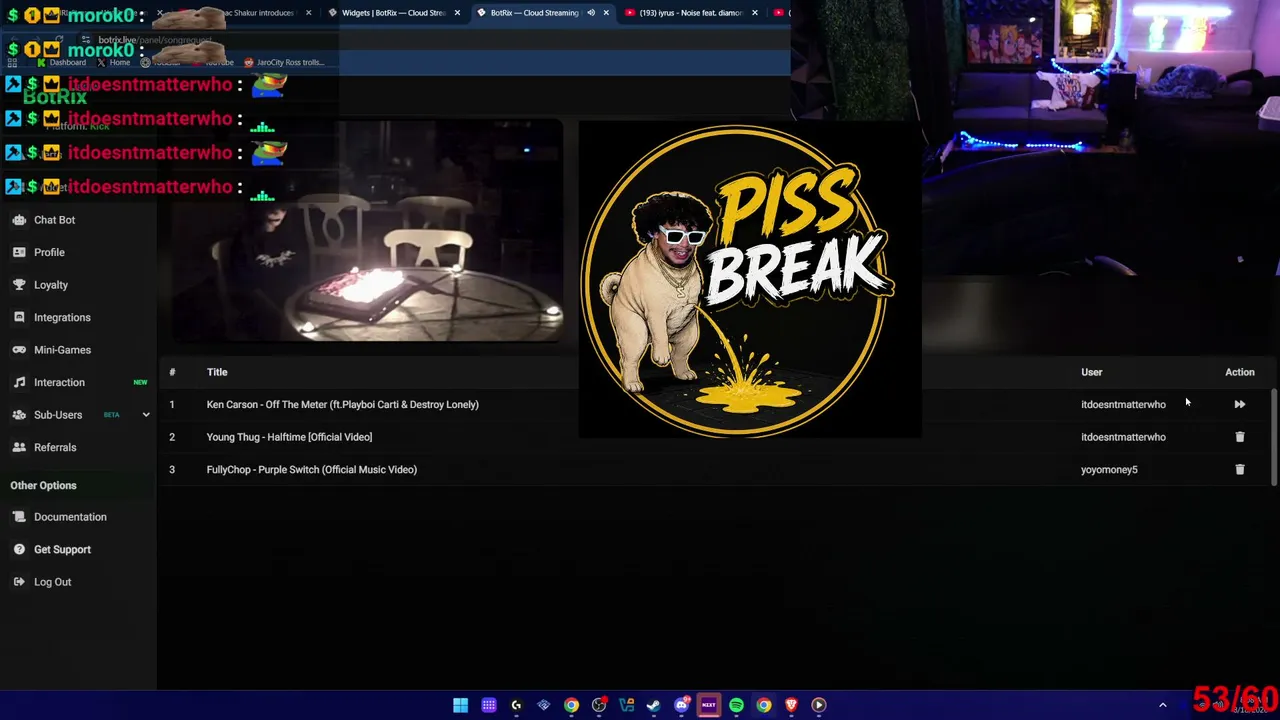Open the Chat Bot robot icon in sidebar
The width and height of the screenshot is (1280, 720).
[19, 220]
